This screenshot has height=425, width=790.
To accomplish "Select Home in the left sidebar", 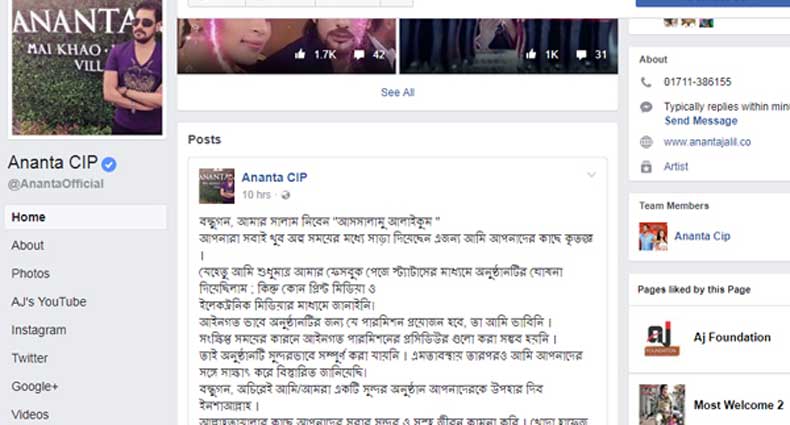I will pyautogui.click(x=86, y=217).
